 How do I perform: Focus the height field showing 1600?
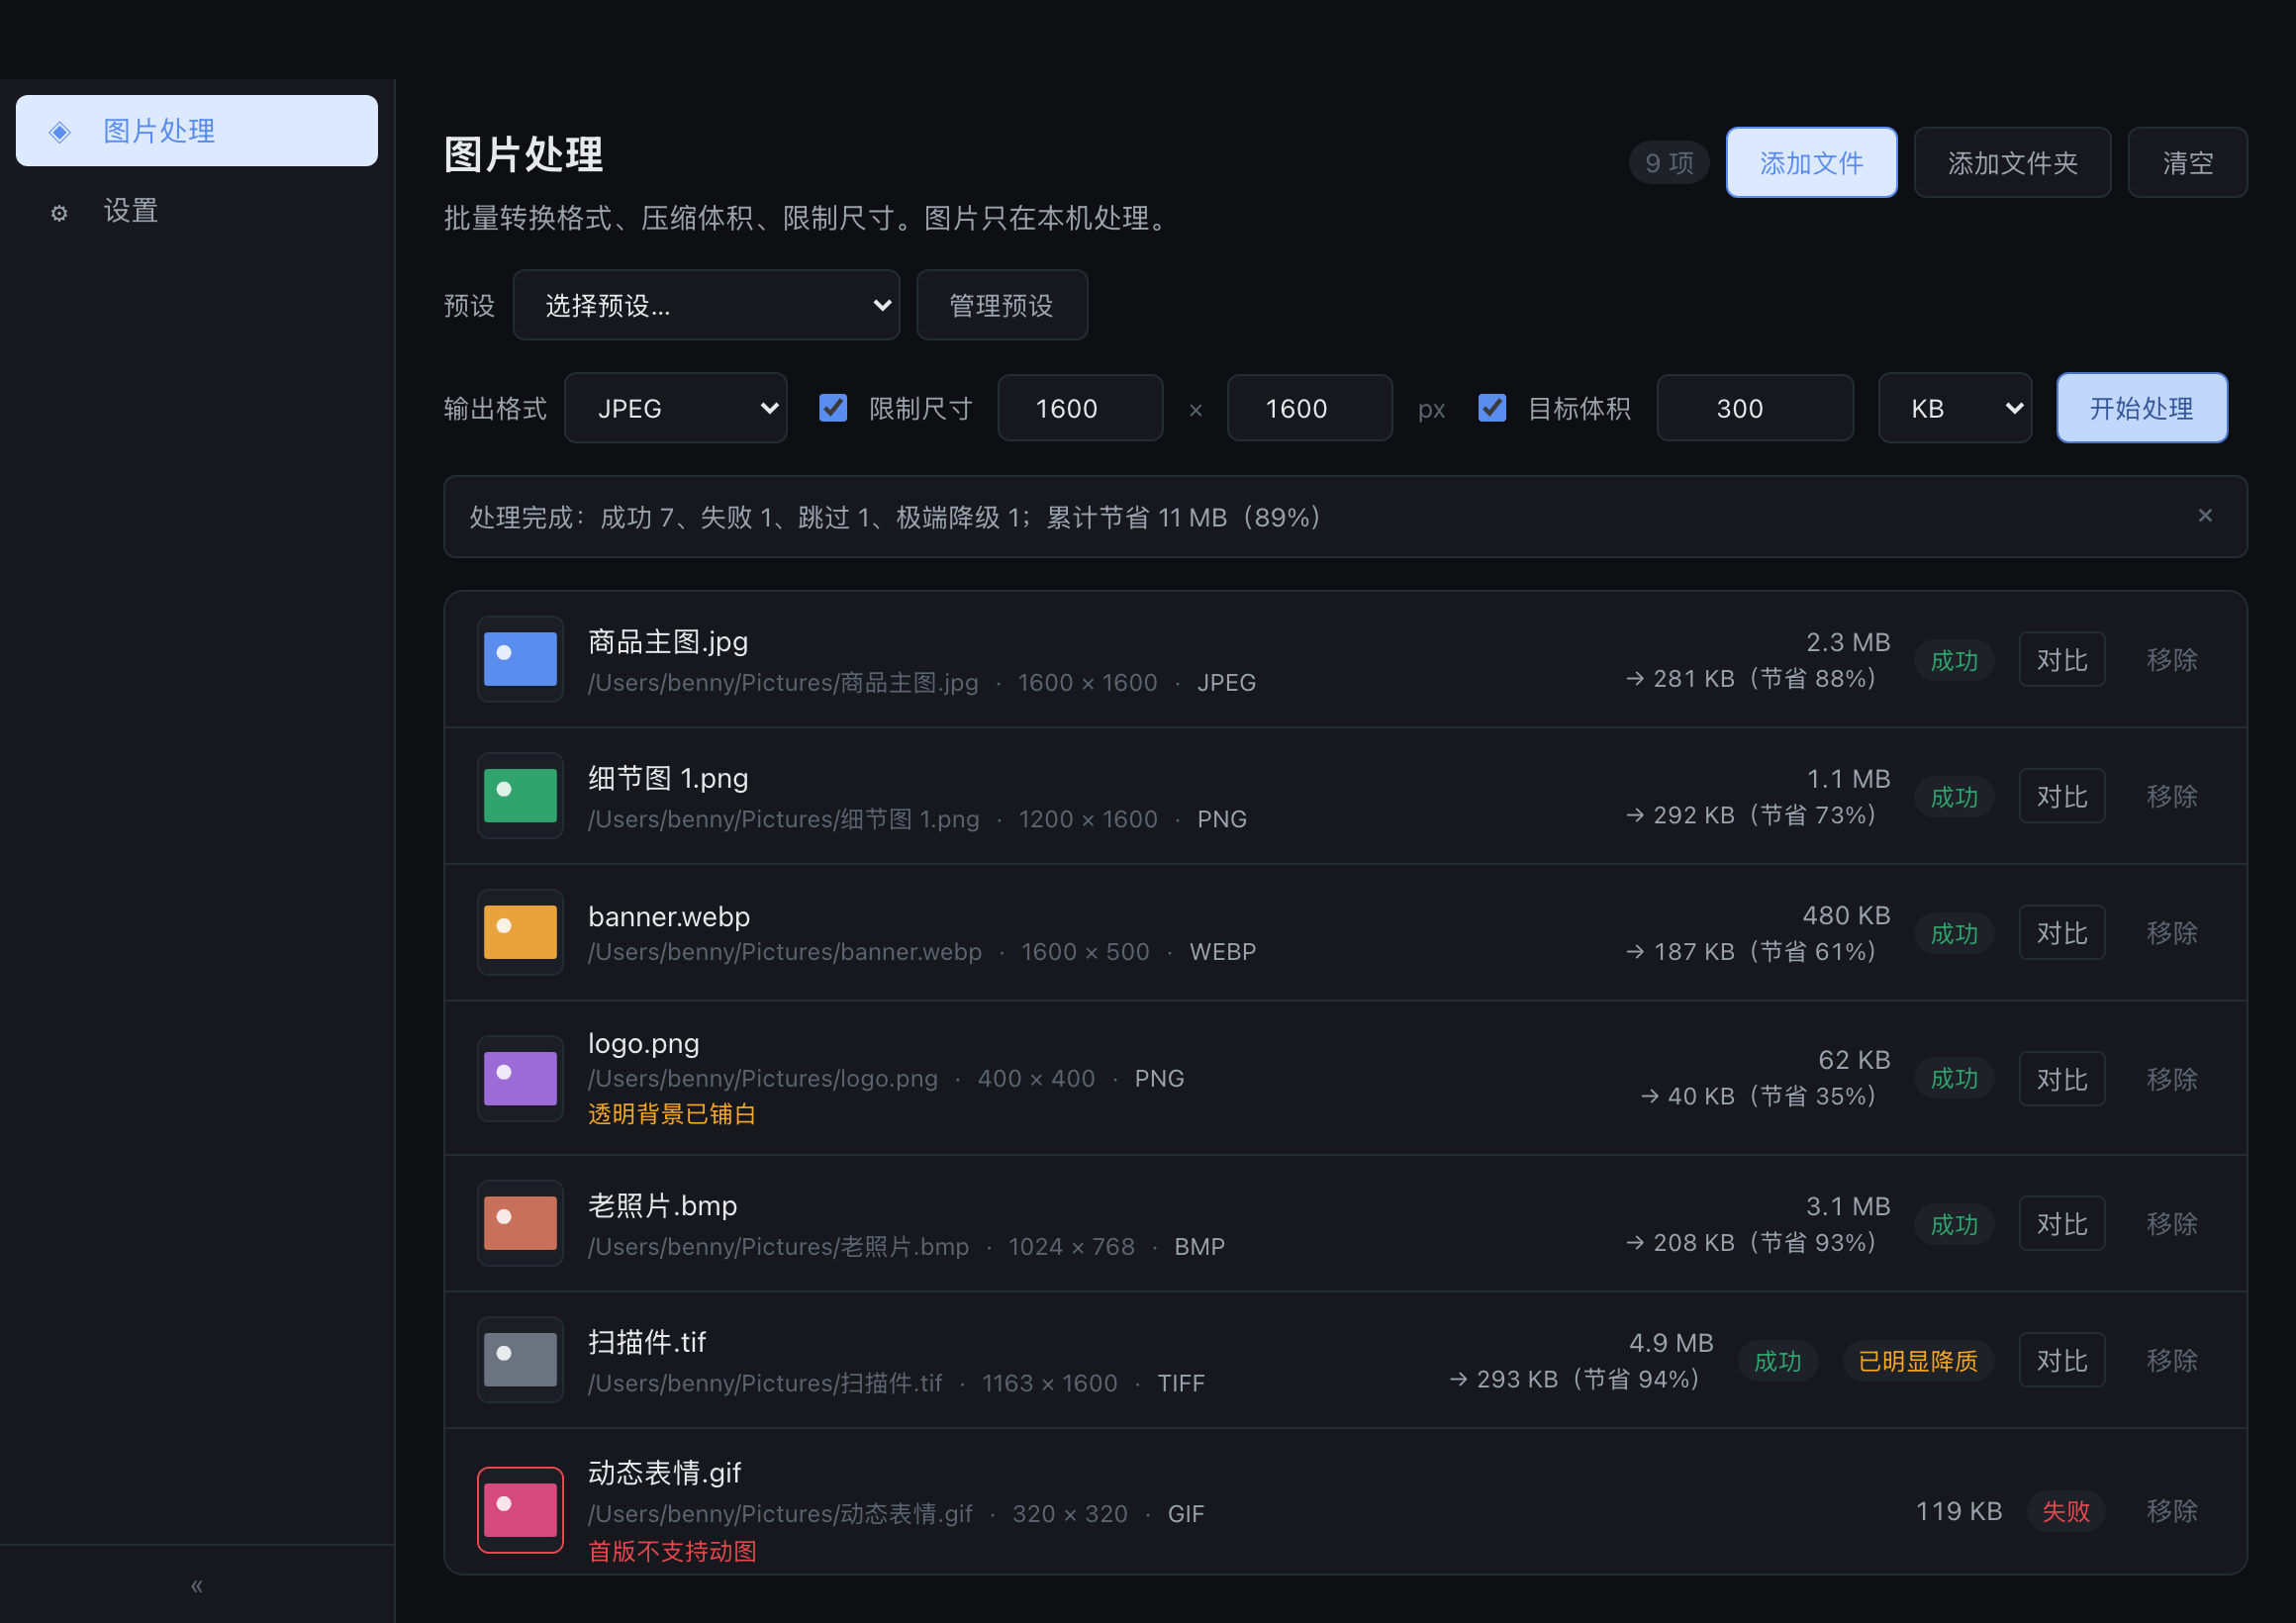point(1309,408)
